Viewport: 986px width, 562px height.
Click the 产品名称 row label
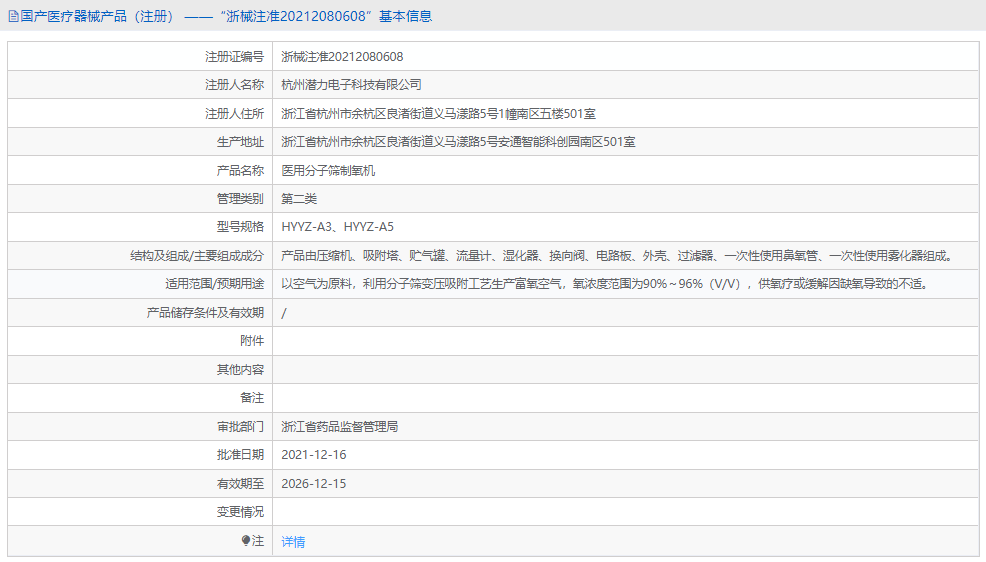coord(240,170)
